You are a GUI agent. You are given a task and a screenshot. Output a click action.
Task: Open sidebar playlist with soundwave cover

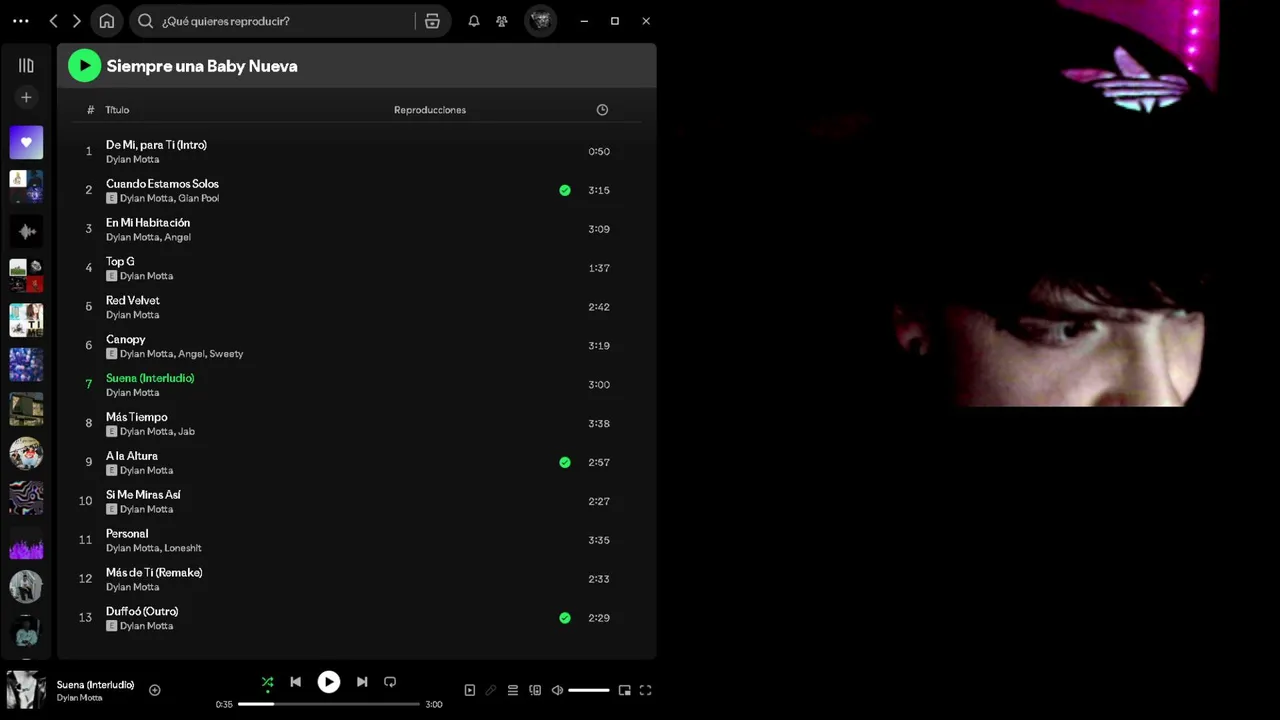pos(26,231)
